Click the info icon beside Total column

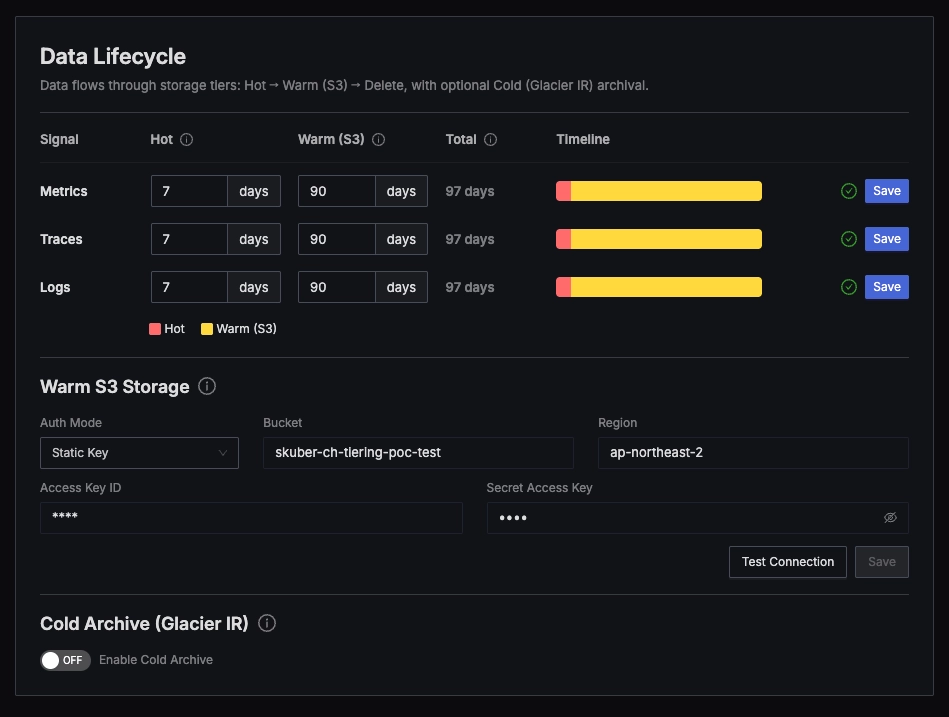click(490, 140)
